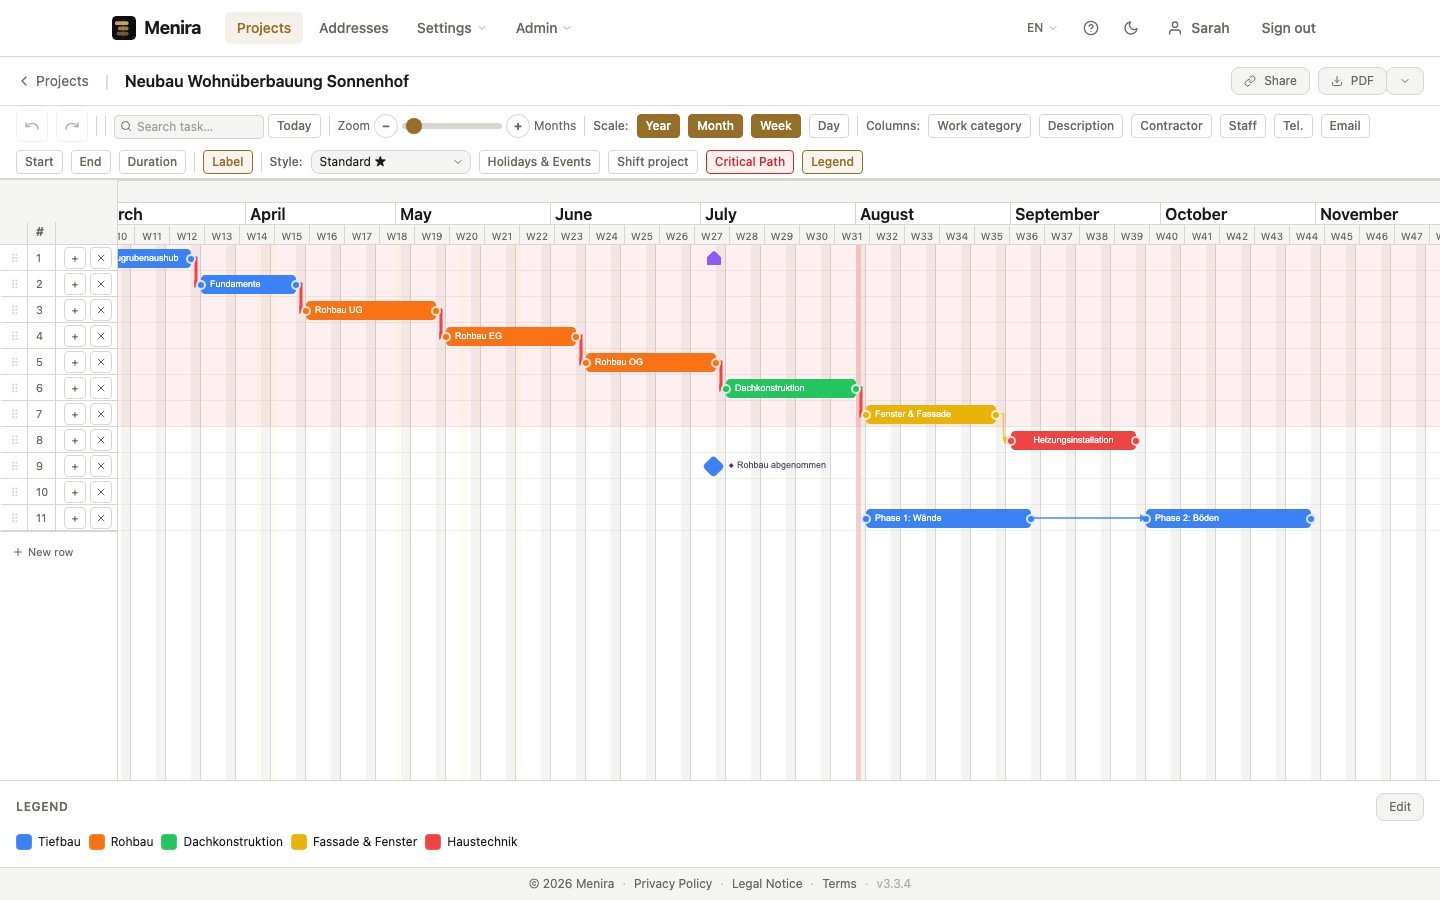Toggle the Label display option

pos(228,162)
